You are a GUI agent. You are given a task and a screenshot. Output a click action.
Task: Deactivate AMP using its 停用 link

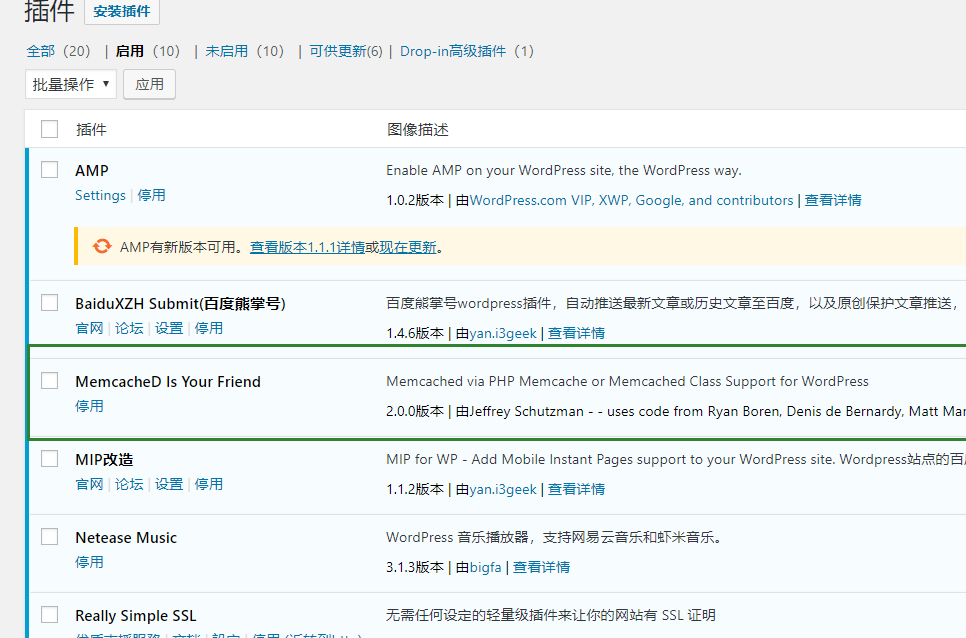151,195
